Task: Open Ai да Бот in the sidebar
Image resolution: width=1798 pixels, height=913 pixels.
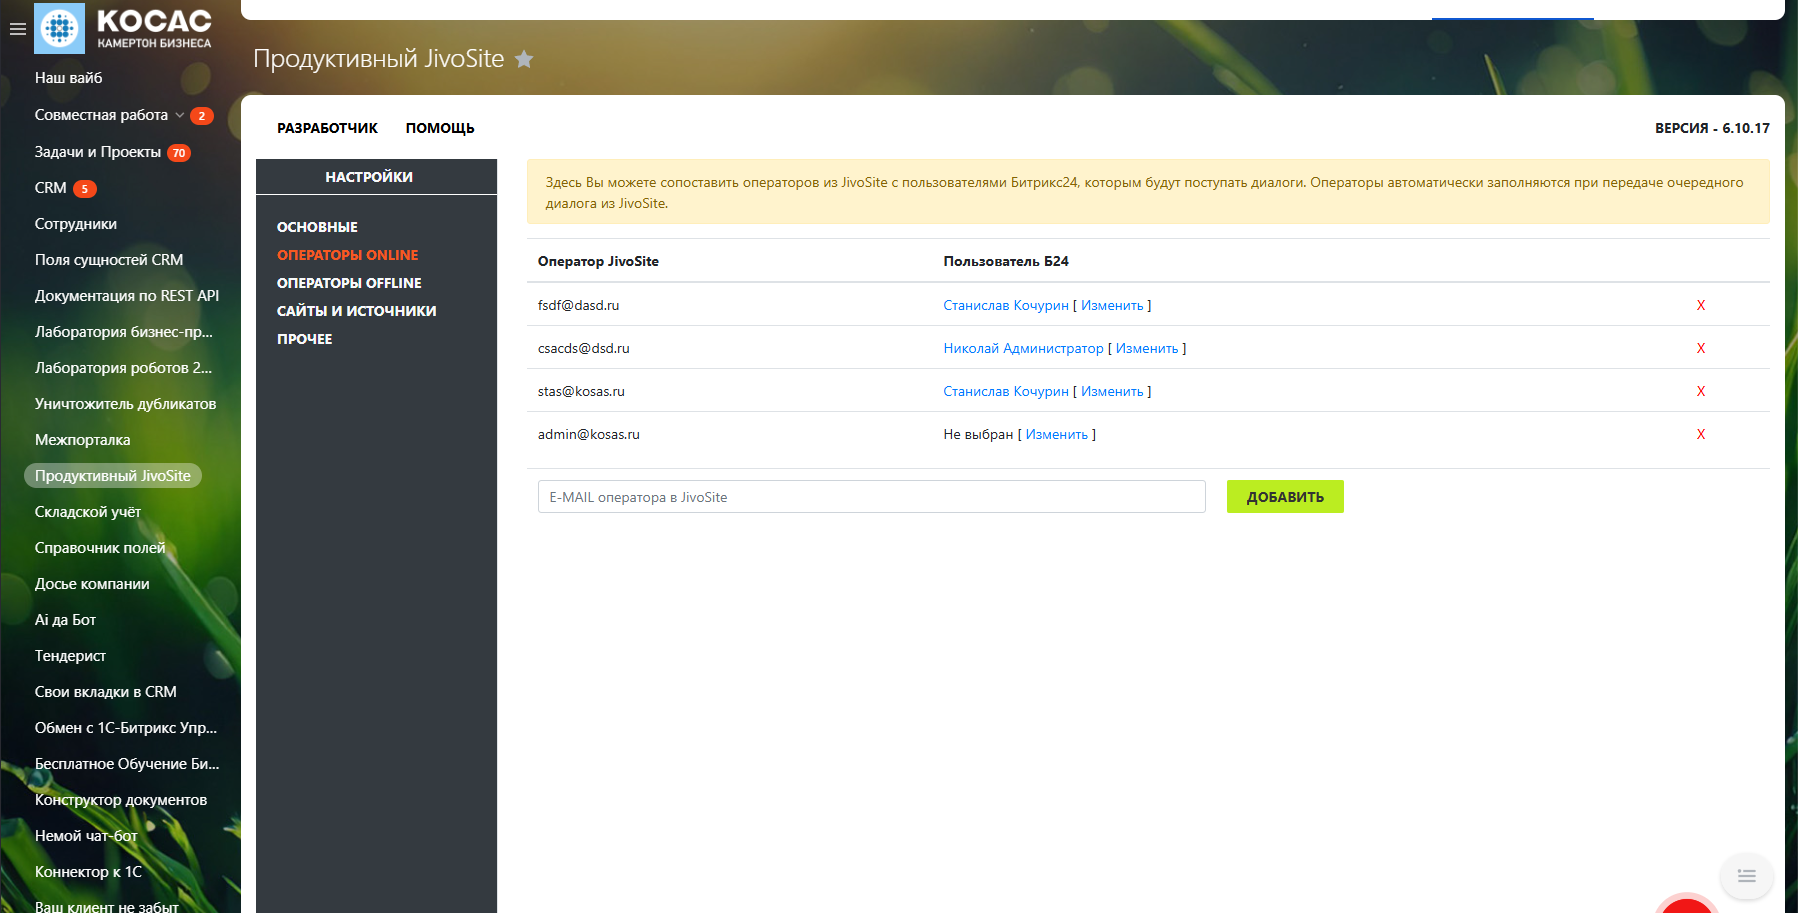Action: point(65,620)
